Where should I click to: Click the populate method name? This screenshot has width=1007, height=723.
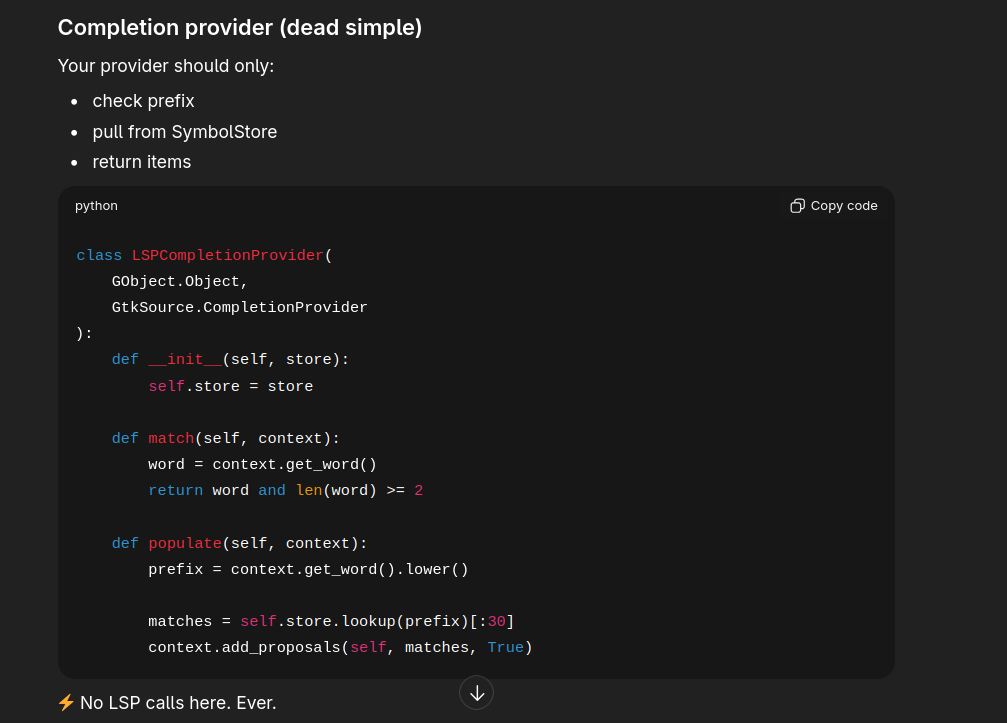185,544
